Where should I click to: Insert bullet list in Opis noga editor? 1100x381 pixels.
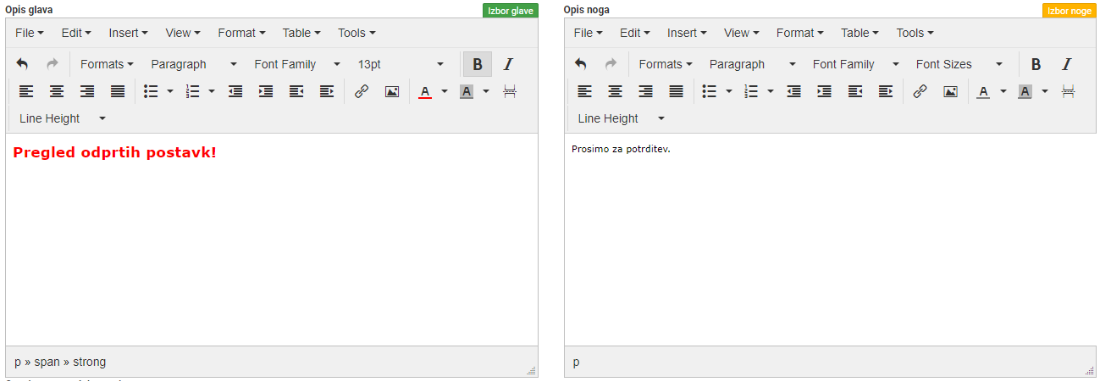point(709,91)
